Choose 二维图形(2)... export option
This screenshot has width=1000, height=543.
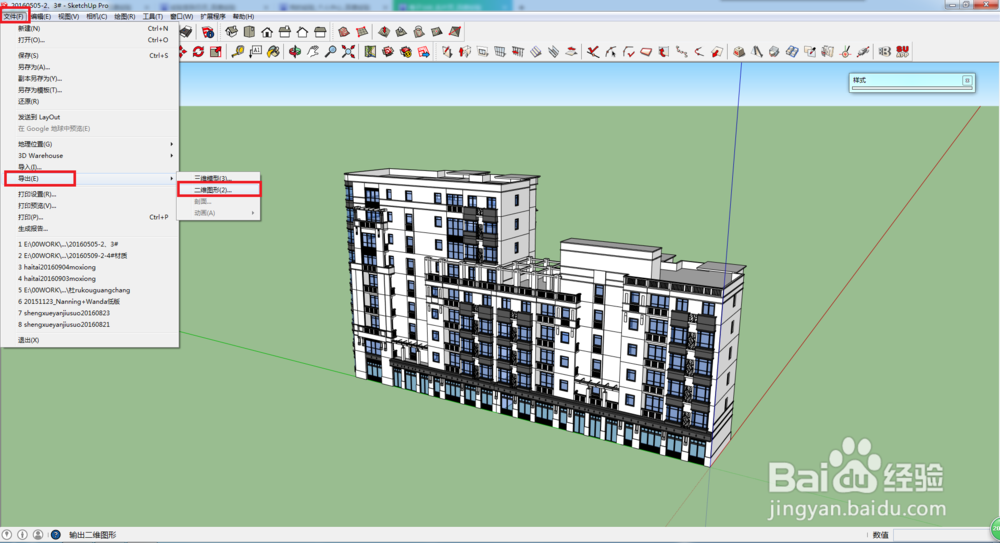pyautogui.click(x=219, y=190)
